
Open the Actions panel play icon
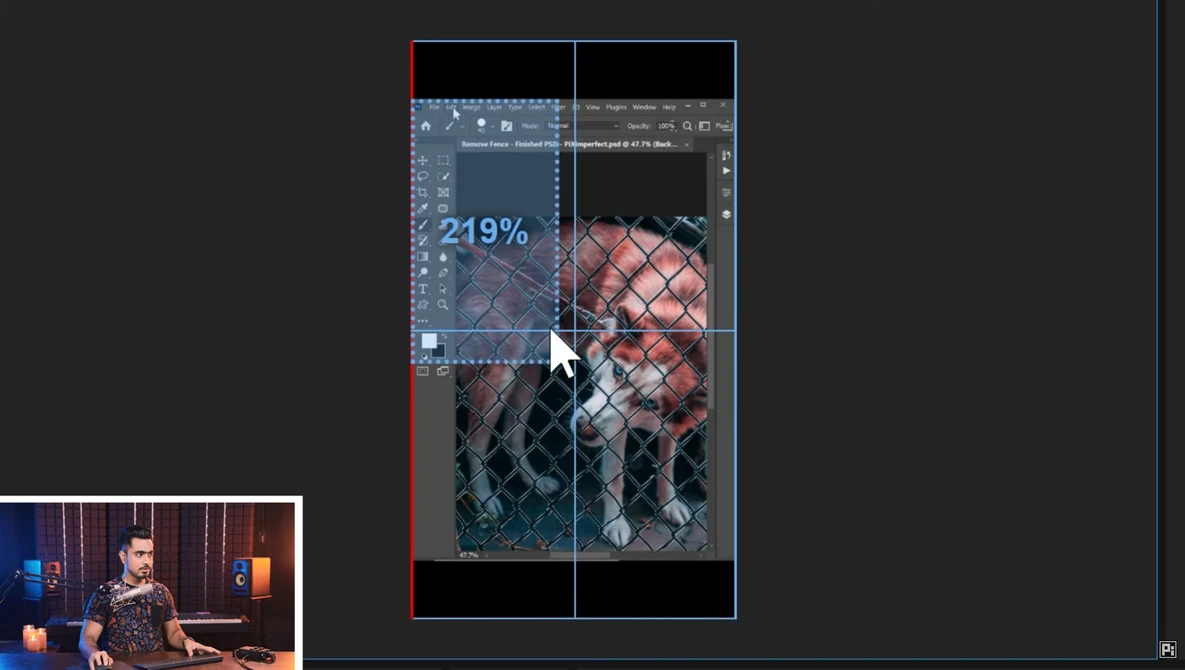[726, 171]
